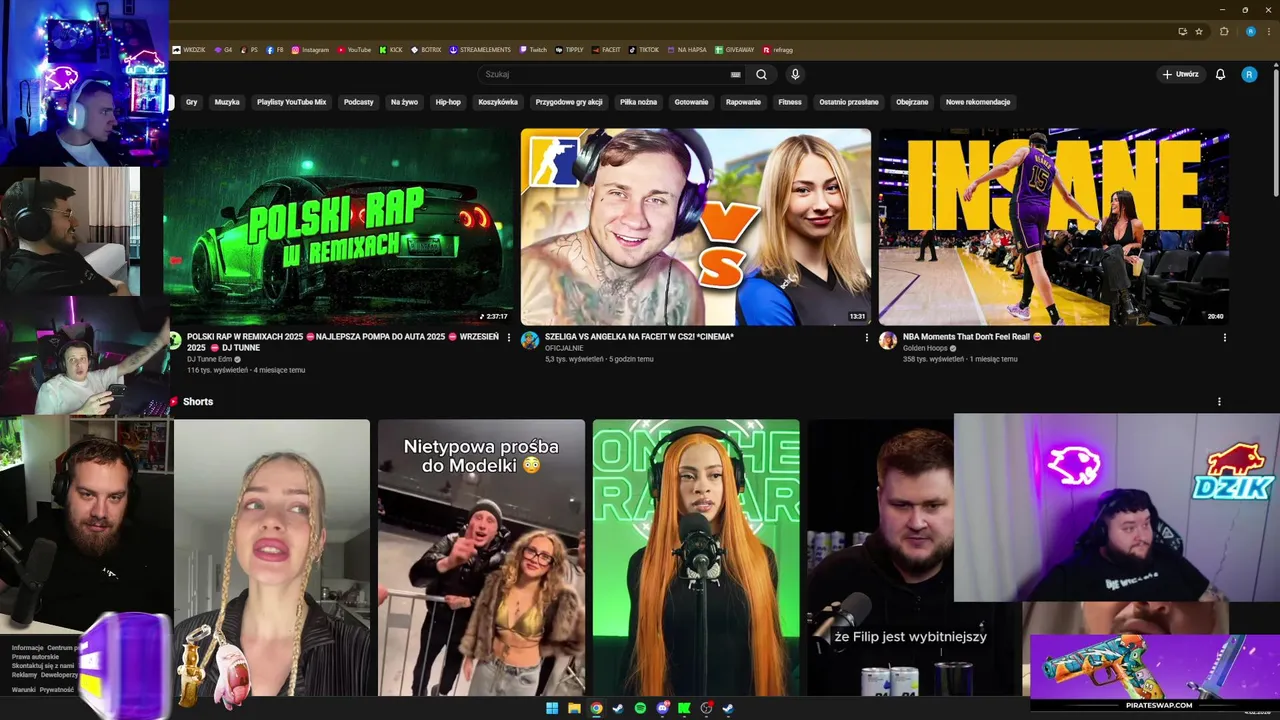
Task: Play the INSANE NBA video thumbnail
Action: pos(1053,226)
